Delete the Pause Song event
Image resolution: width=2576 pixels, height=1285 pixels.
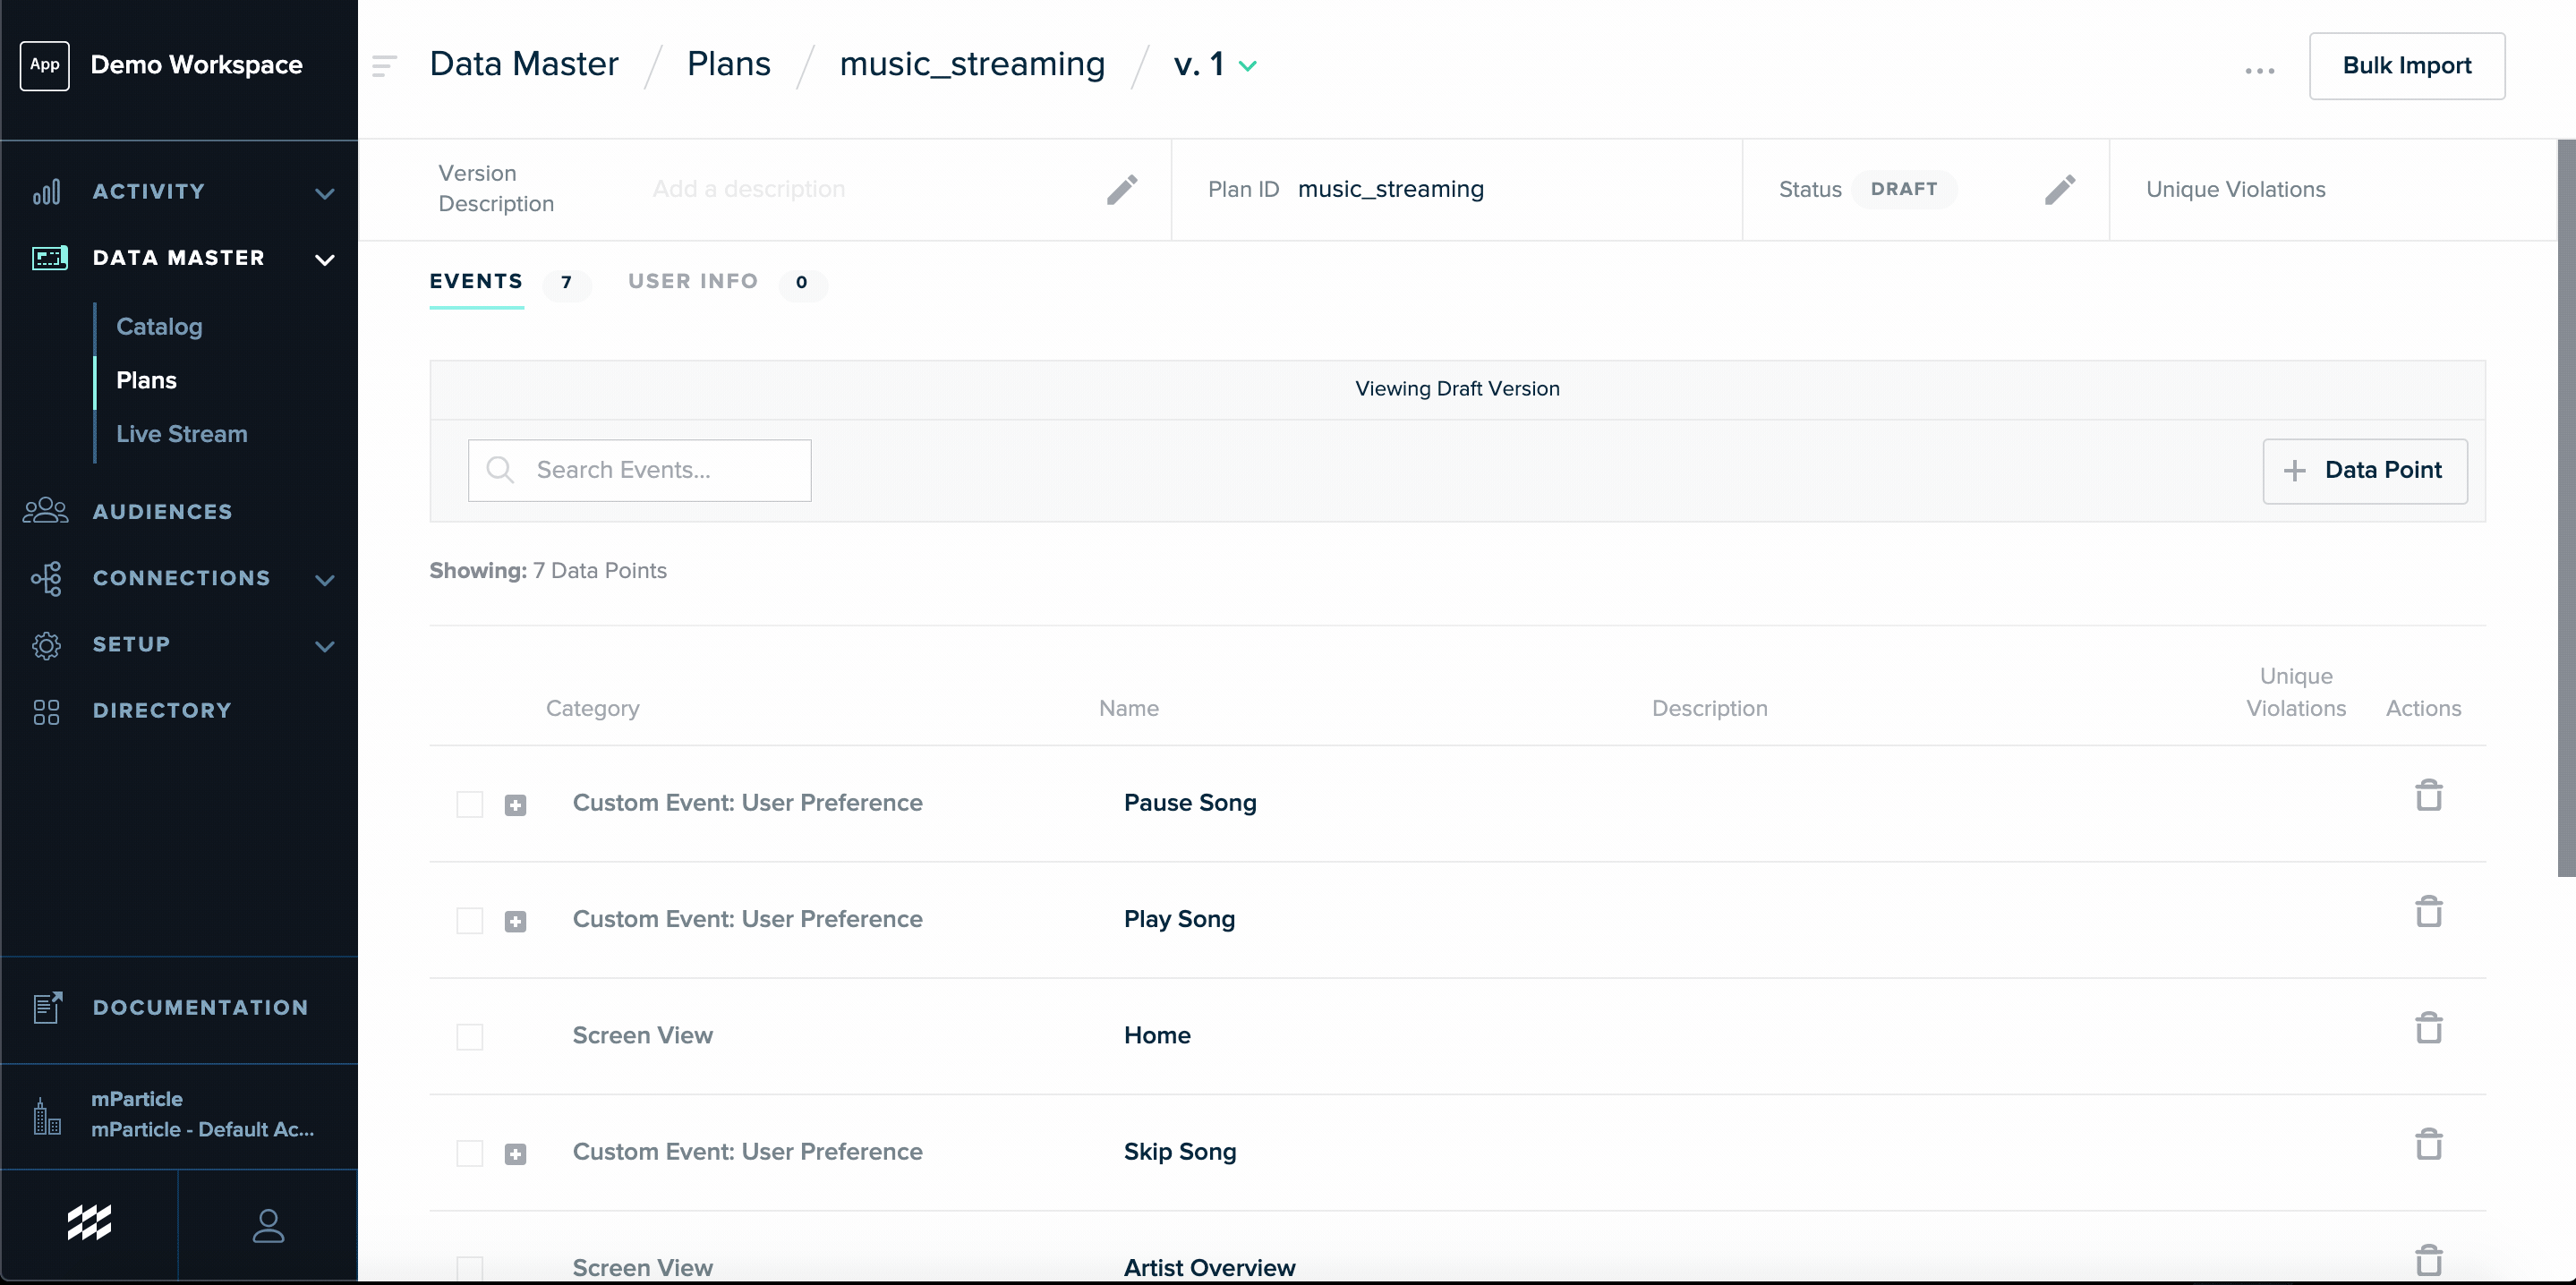click(x=2428, y=796)
